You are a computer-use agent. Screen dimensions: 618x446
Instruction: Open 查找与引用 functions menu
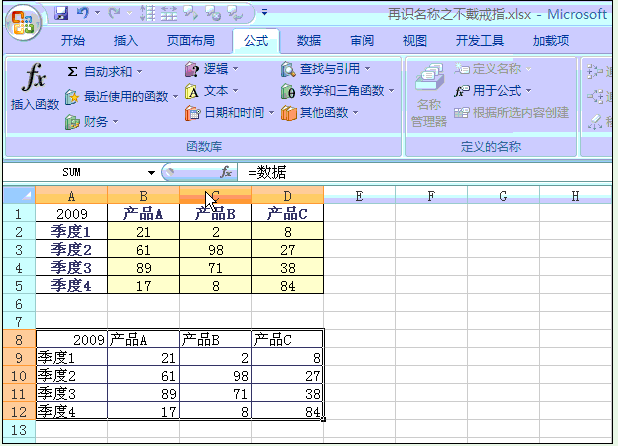(326, 69)
